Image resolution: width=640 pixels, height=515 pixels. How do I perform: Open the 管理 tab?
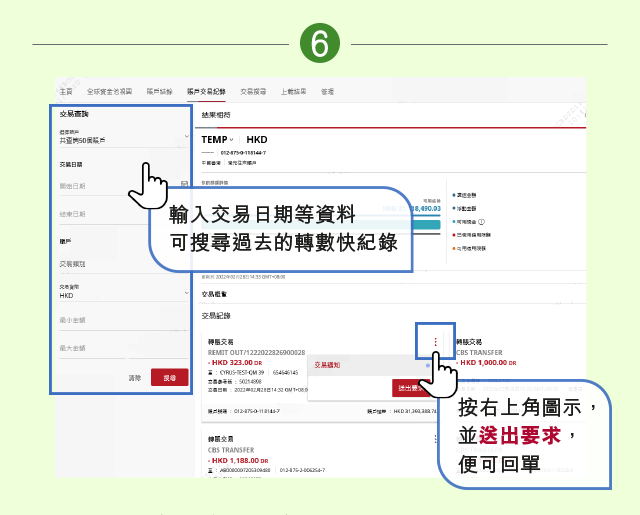tap(327, 91)
